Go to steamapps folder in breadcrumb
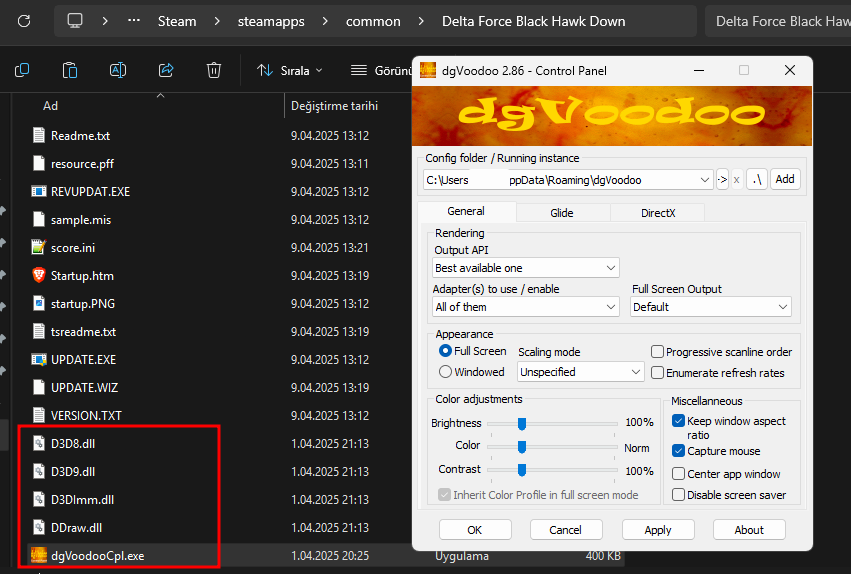The height and width of the screenshot is (574, 851). [271, 22]
